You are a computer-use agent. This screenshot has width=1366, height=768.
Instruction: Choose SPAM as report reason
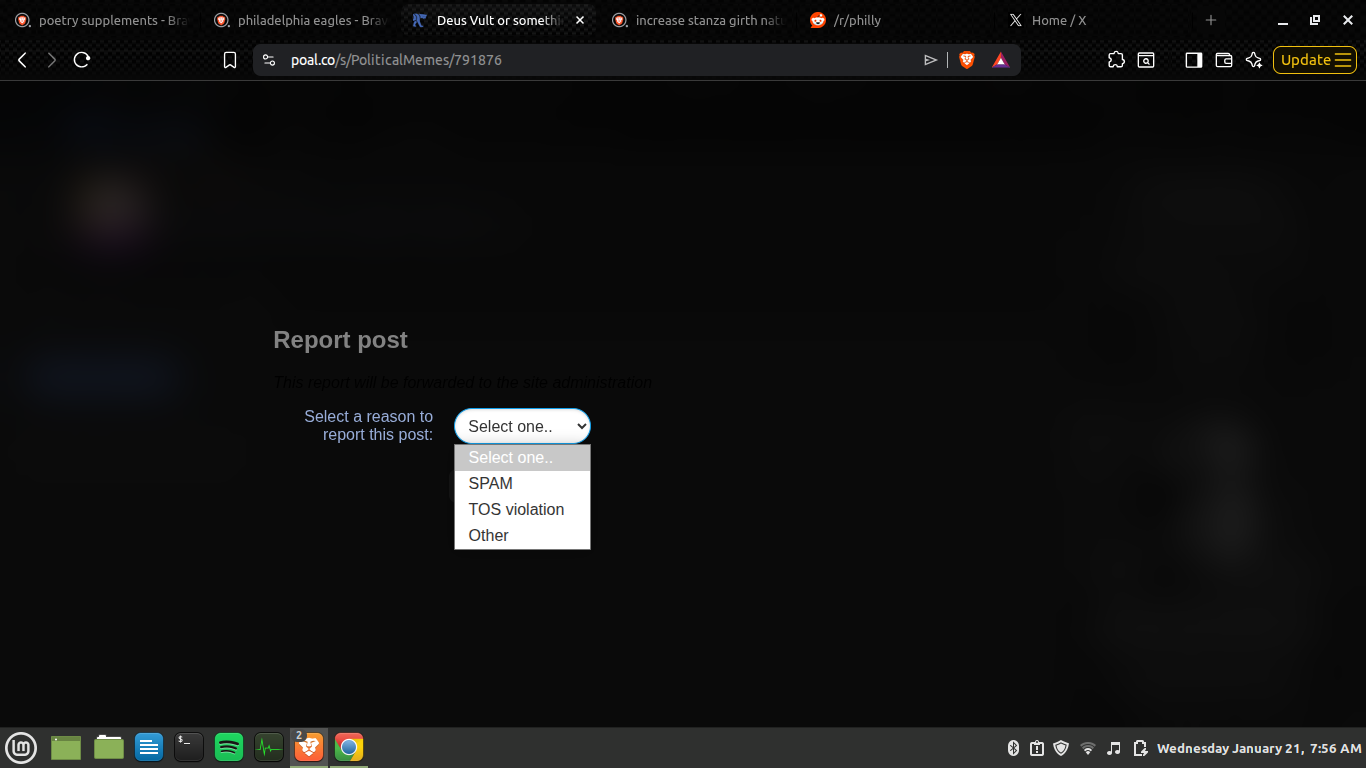point(491,483)
